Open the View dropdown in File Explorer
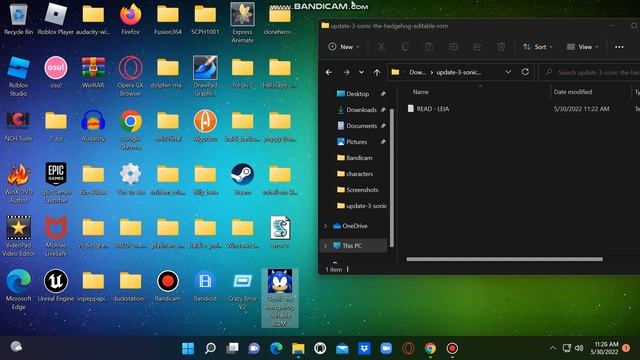The image size is (640, 360). (582, 47)
